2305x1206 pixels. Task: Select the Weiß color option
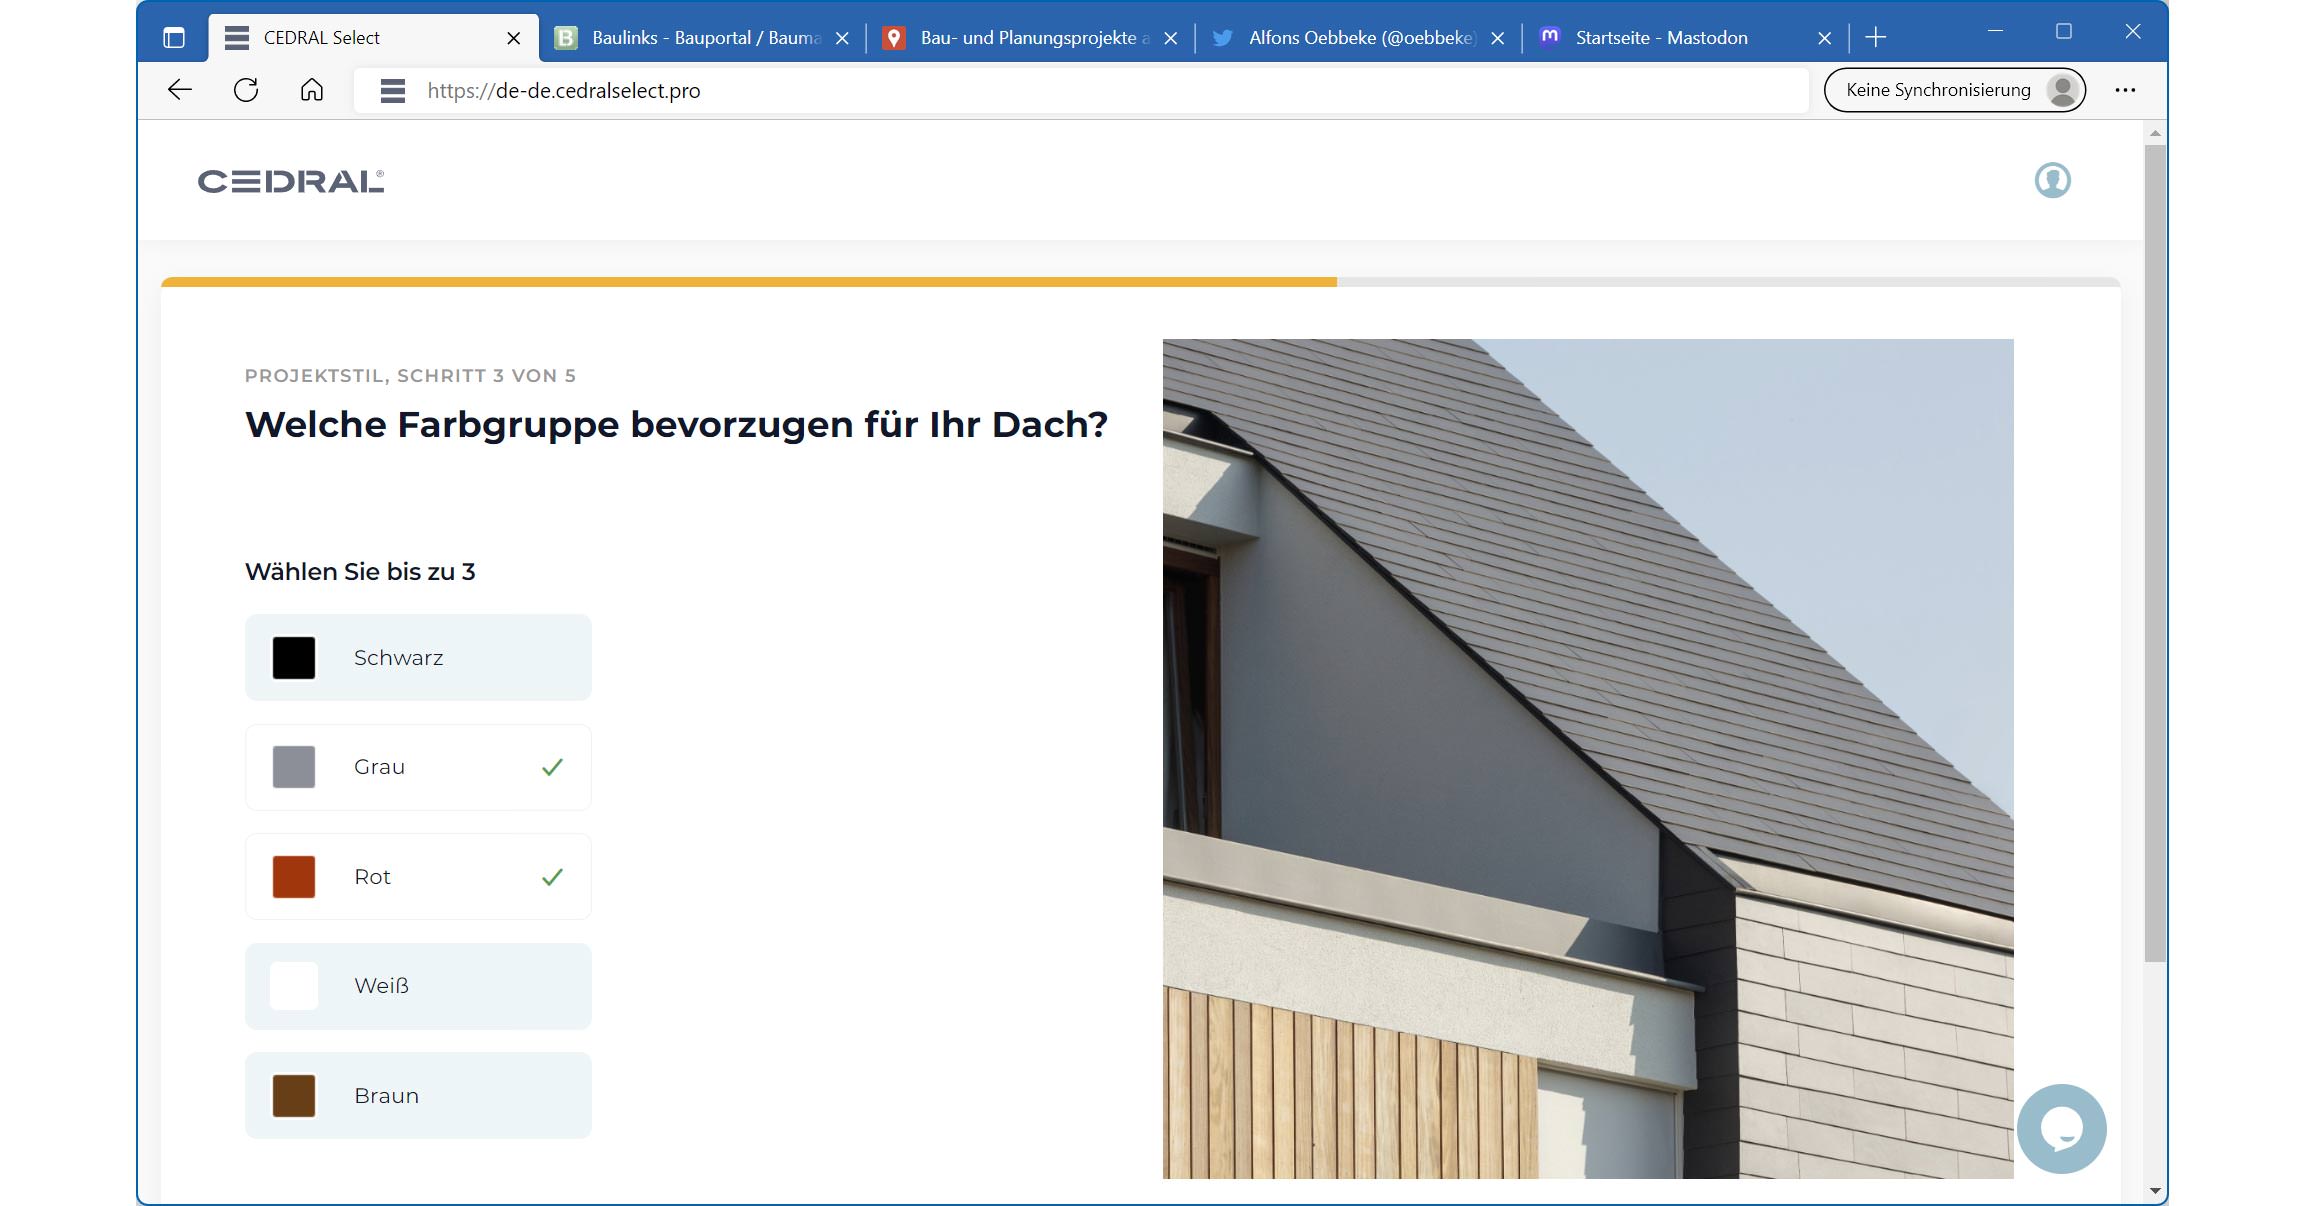click(x=418, y=986)
